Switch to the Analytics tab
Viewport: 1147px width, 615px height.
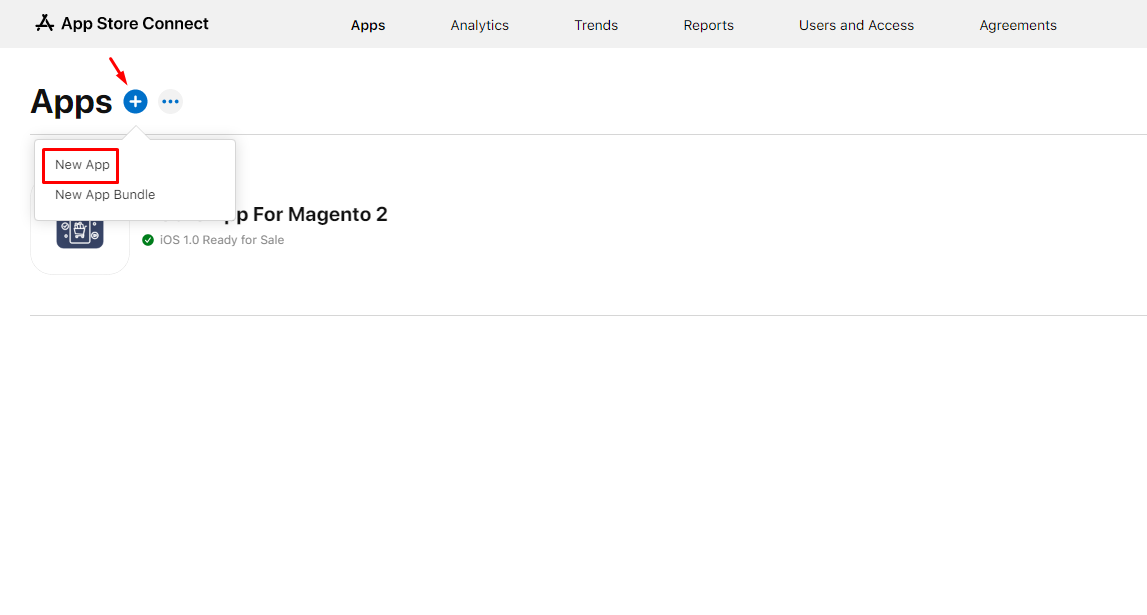(x=479, y=25)
